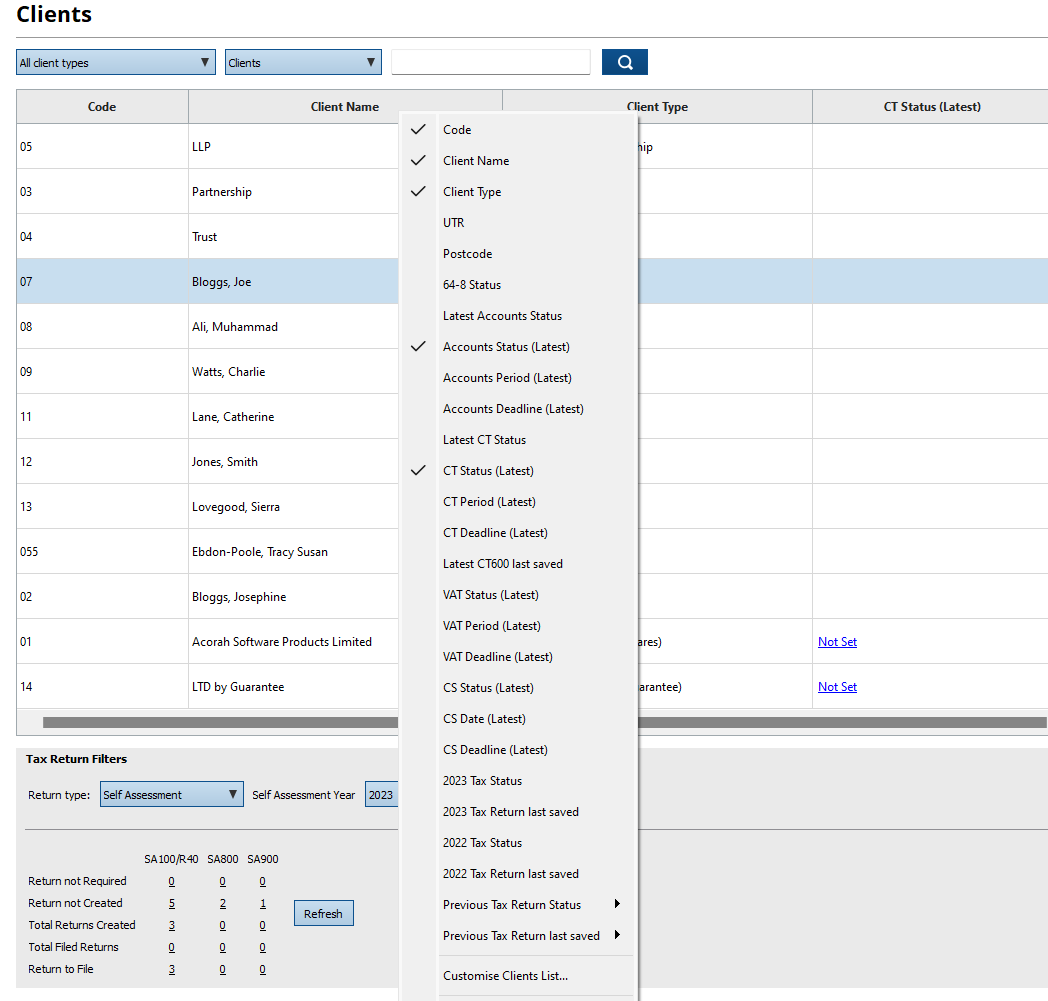Open Return not Created SA100/R40 count
This screenshot has height=1001, width=1048.
click(171, 903)
